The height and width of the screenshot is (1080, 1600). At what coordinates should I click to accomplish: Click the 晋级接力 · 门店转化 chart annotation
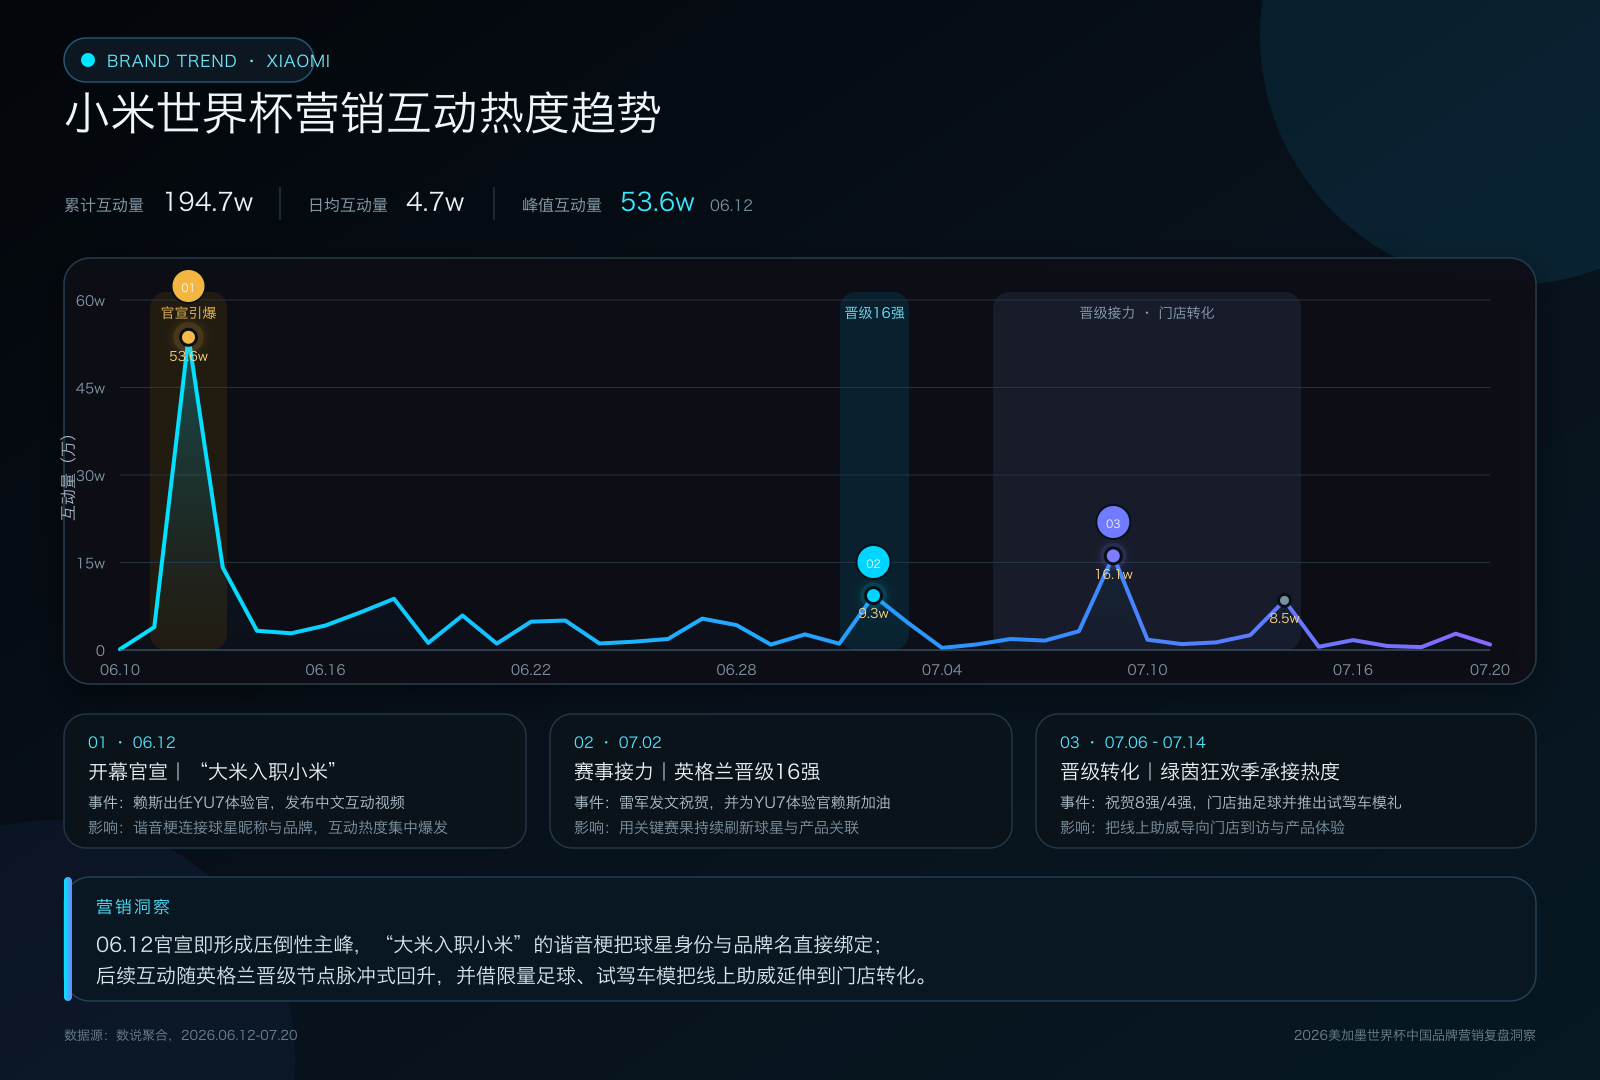1147,313
